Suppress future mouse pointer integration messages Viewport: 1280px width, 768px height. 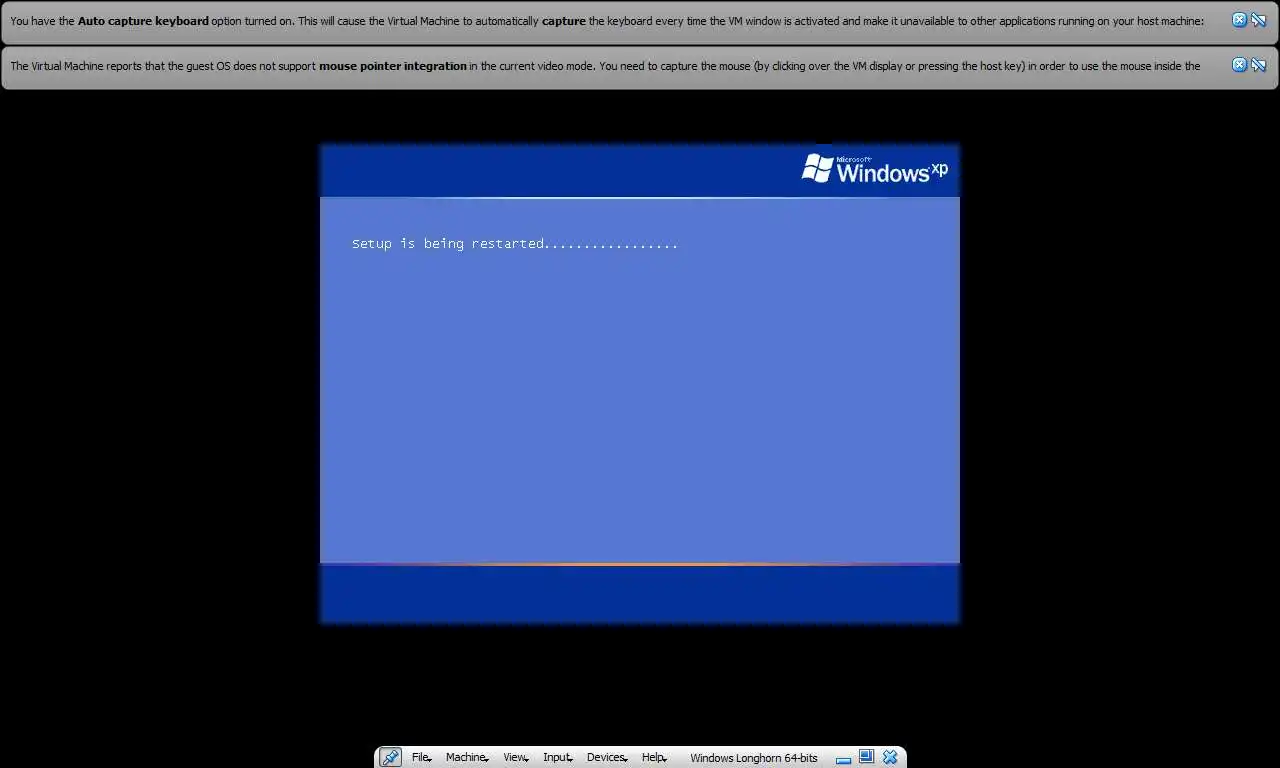1259,65
